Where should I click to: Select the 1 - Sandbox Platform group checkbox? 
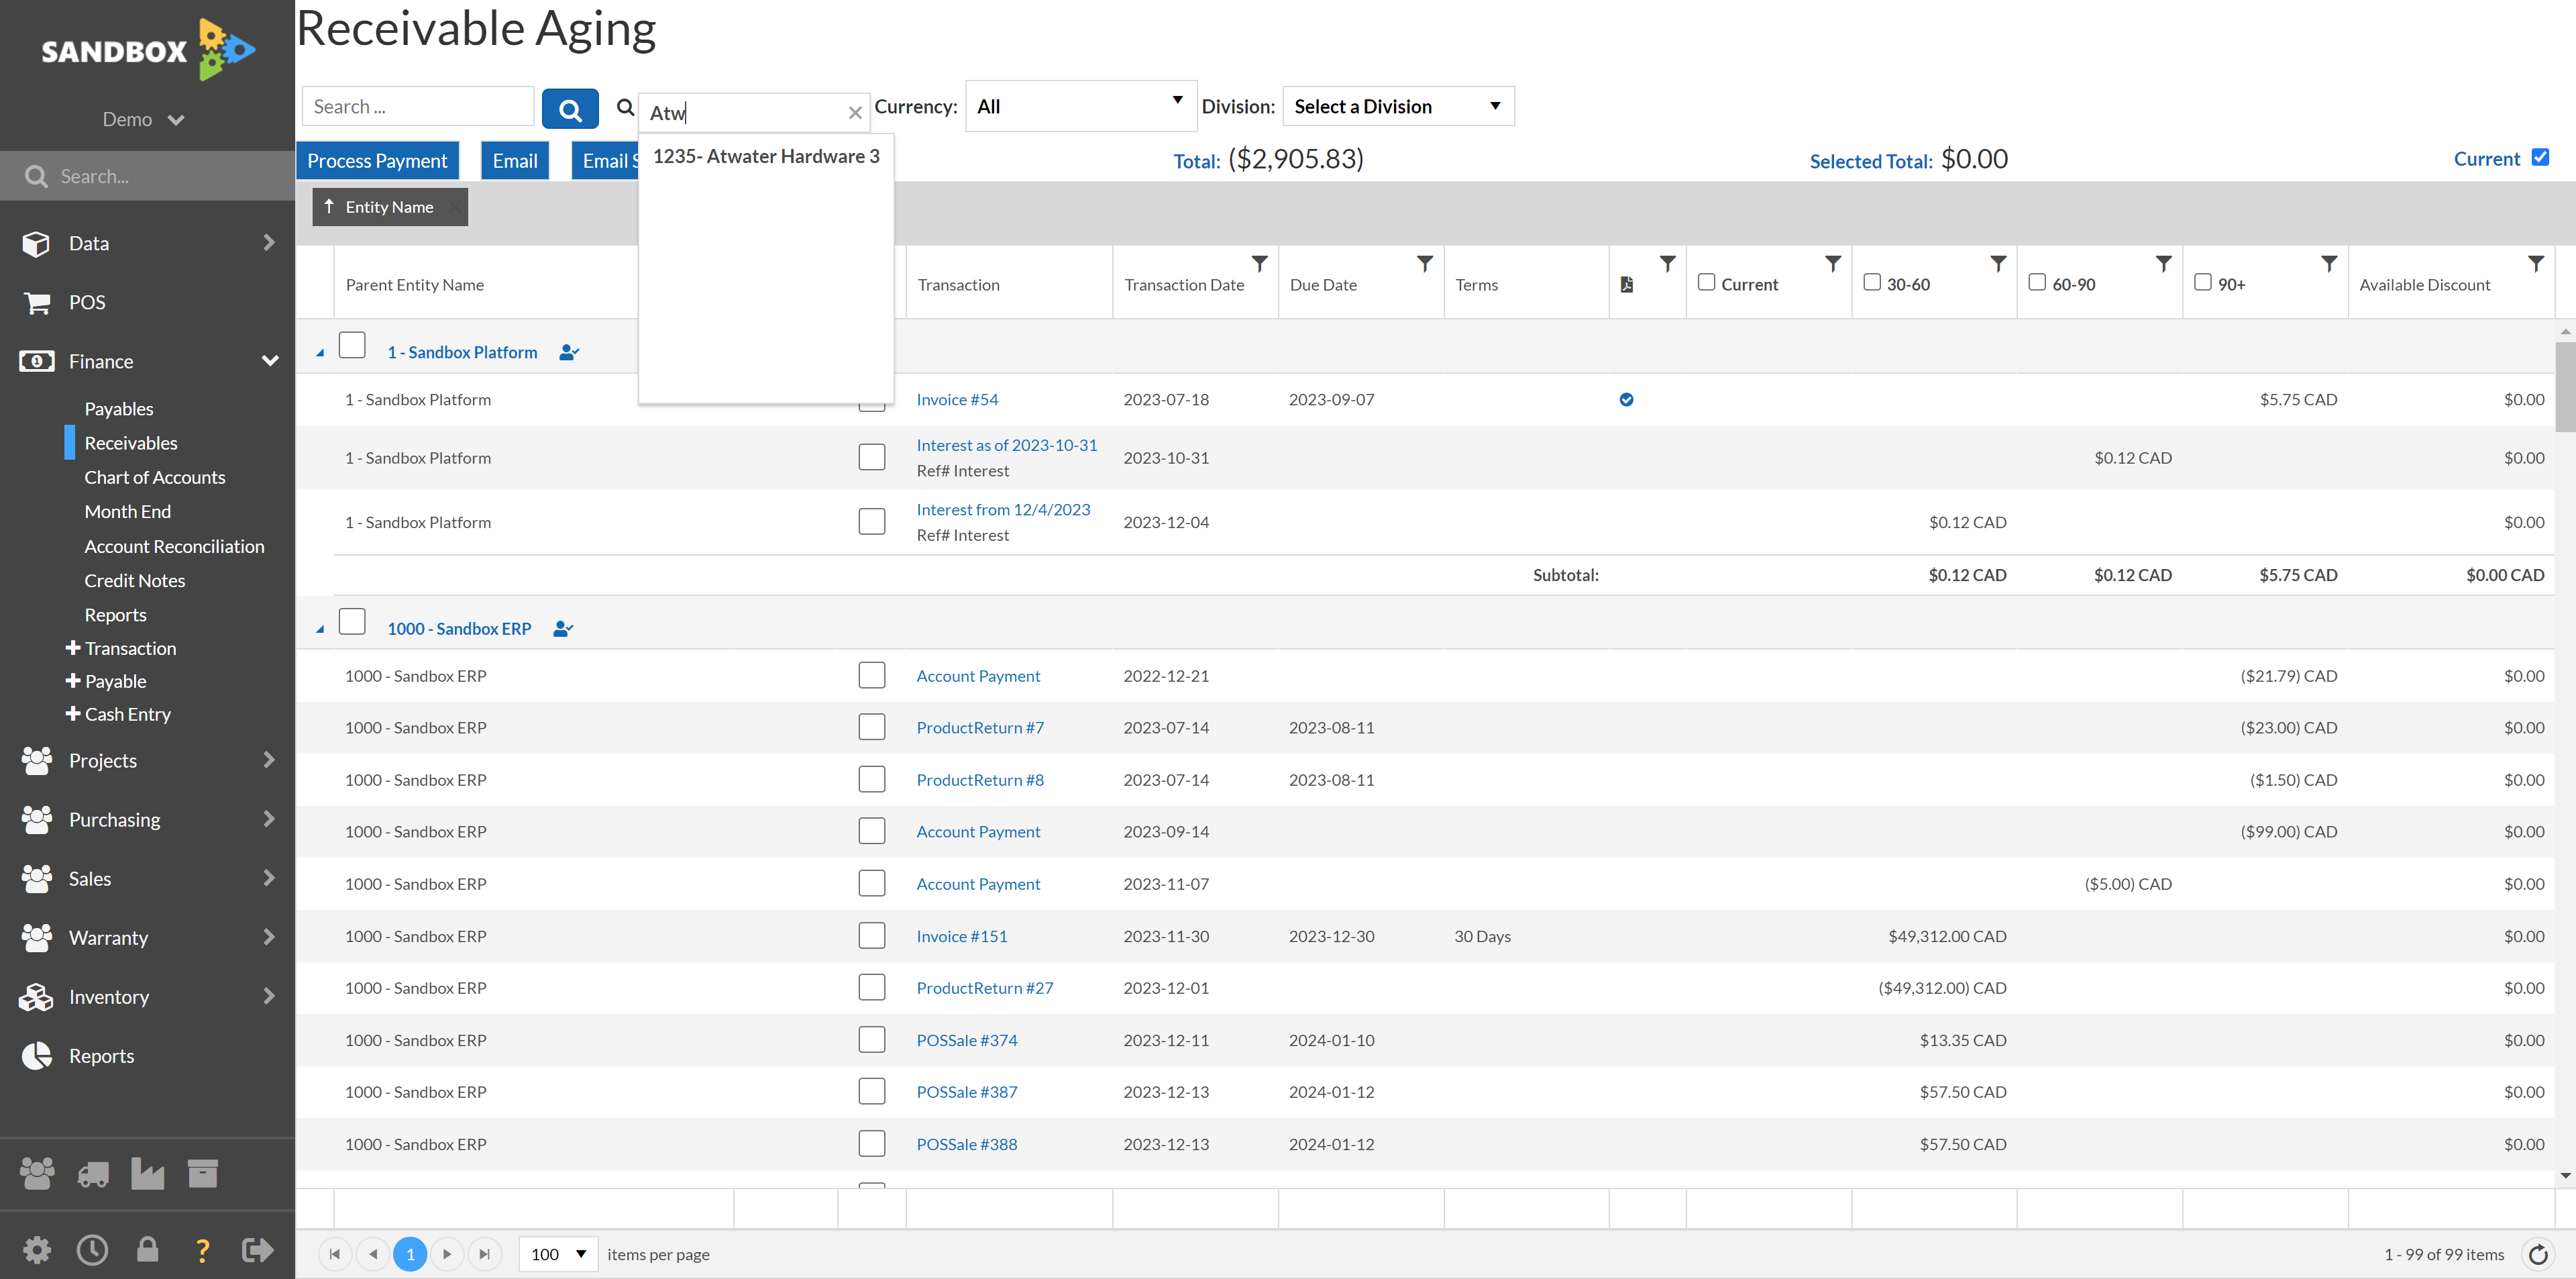coord(352,345)
